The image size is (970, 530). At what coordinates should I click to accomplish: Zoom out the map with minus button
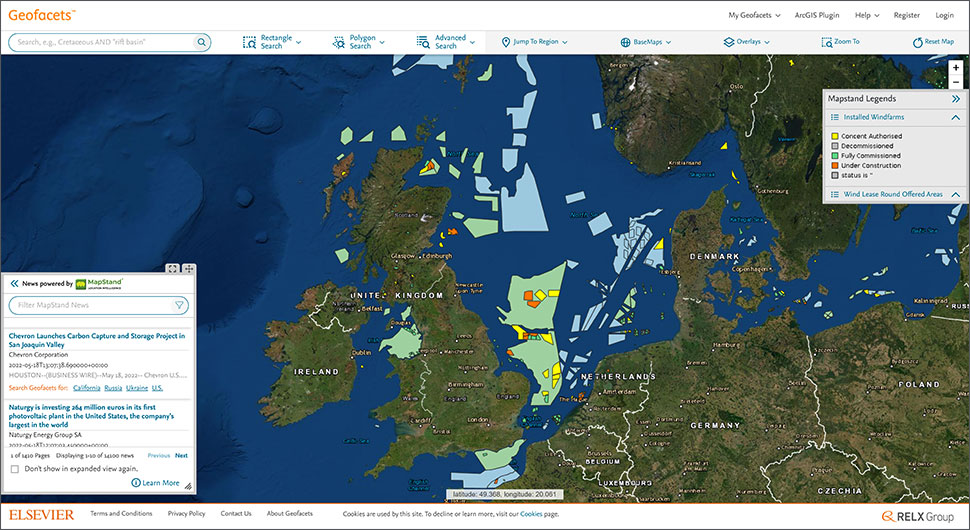956,82
